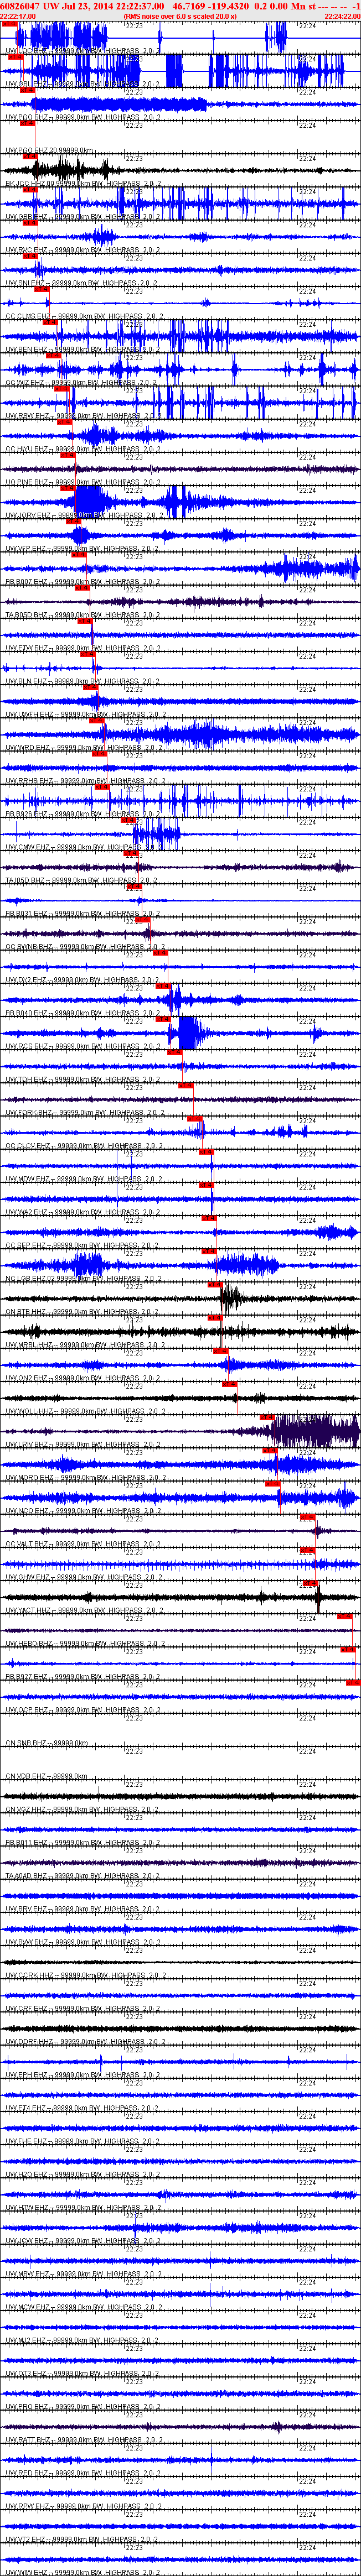Select the CC.CLCV EHZ trace label

(84, 1145)
